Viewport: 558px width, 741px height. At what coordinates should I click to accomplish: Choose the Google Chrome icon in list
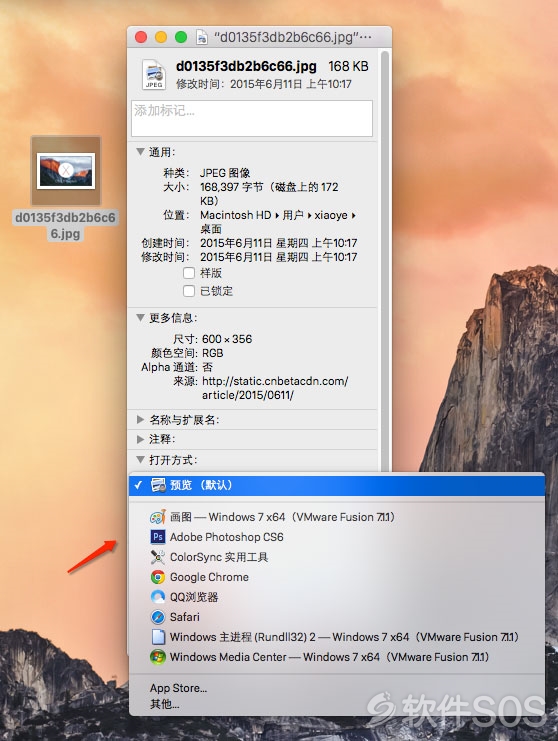(x=158, y=577)
